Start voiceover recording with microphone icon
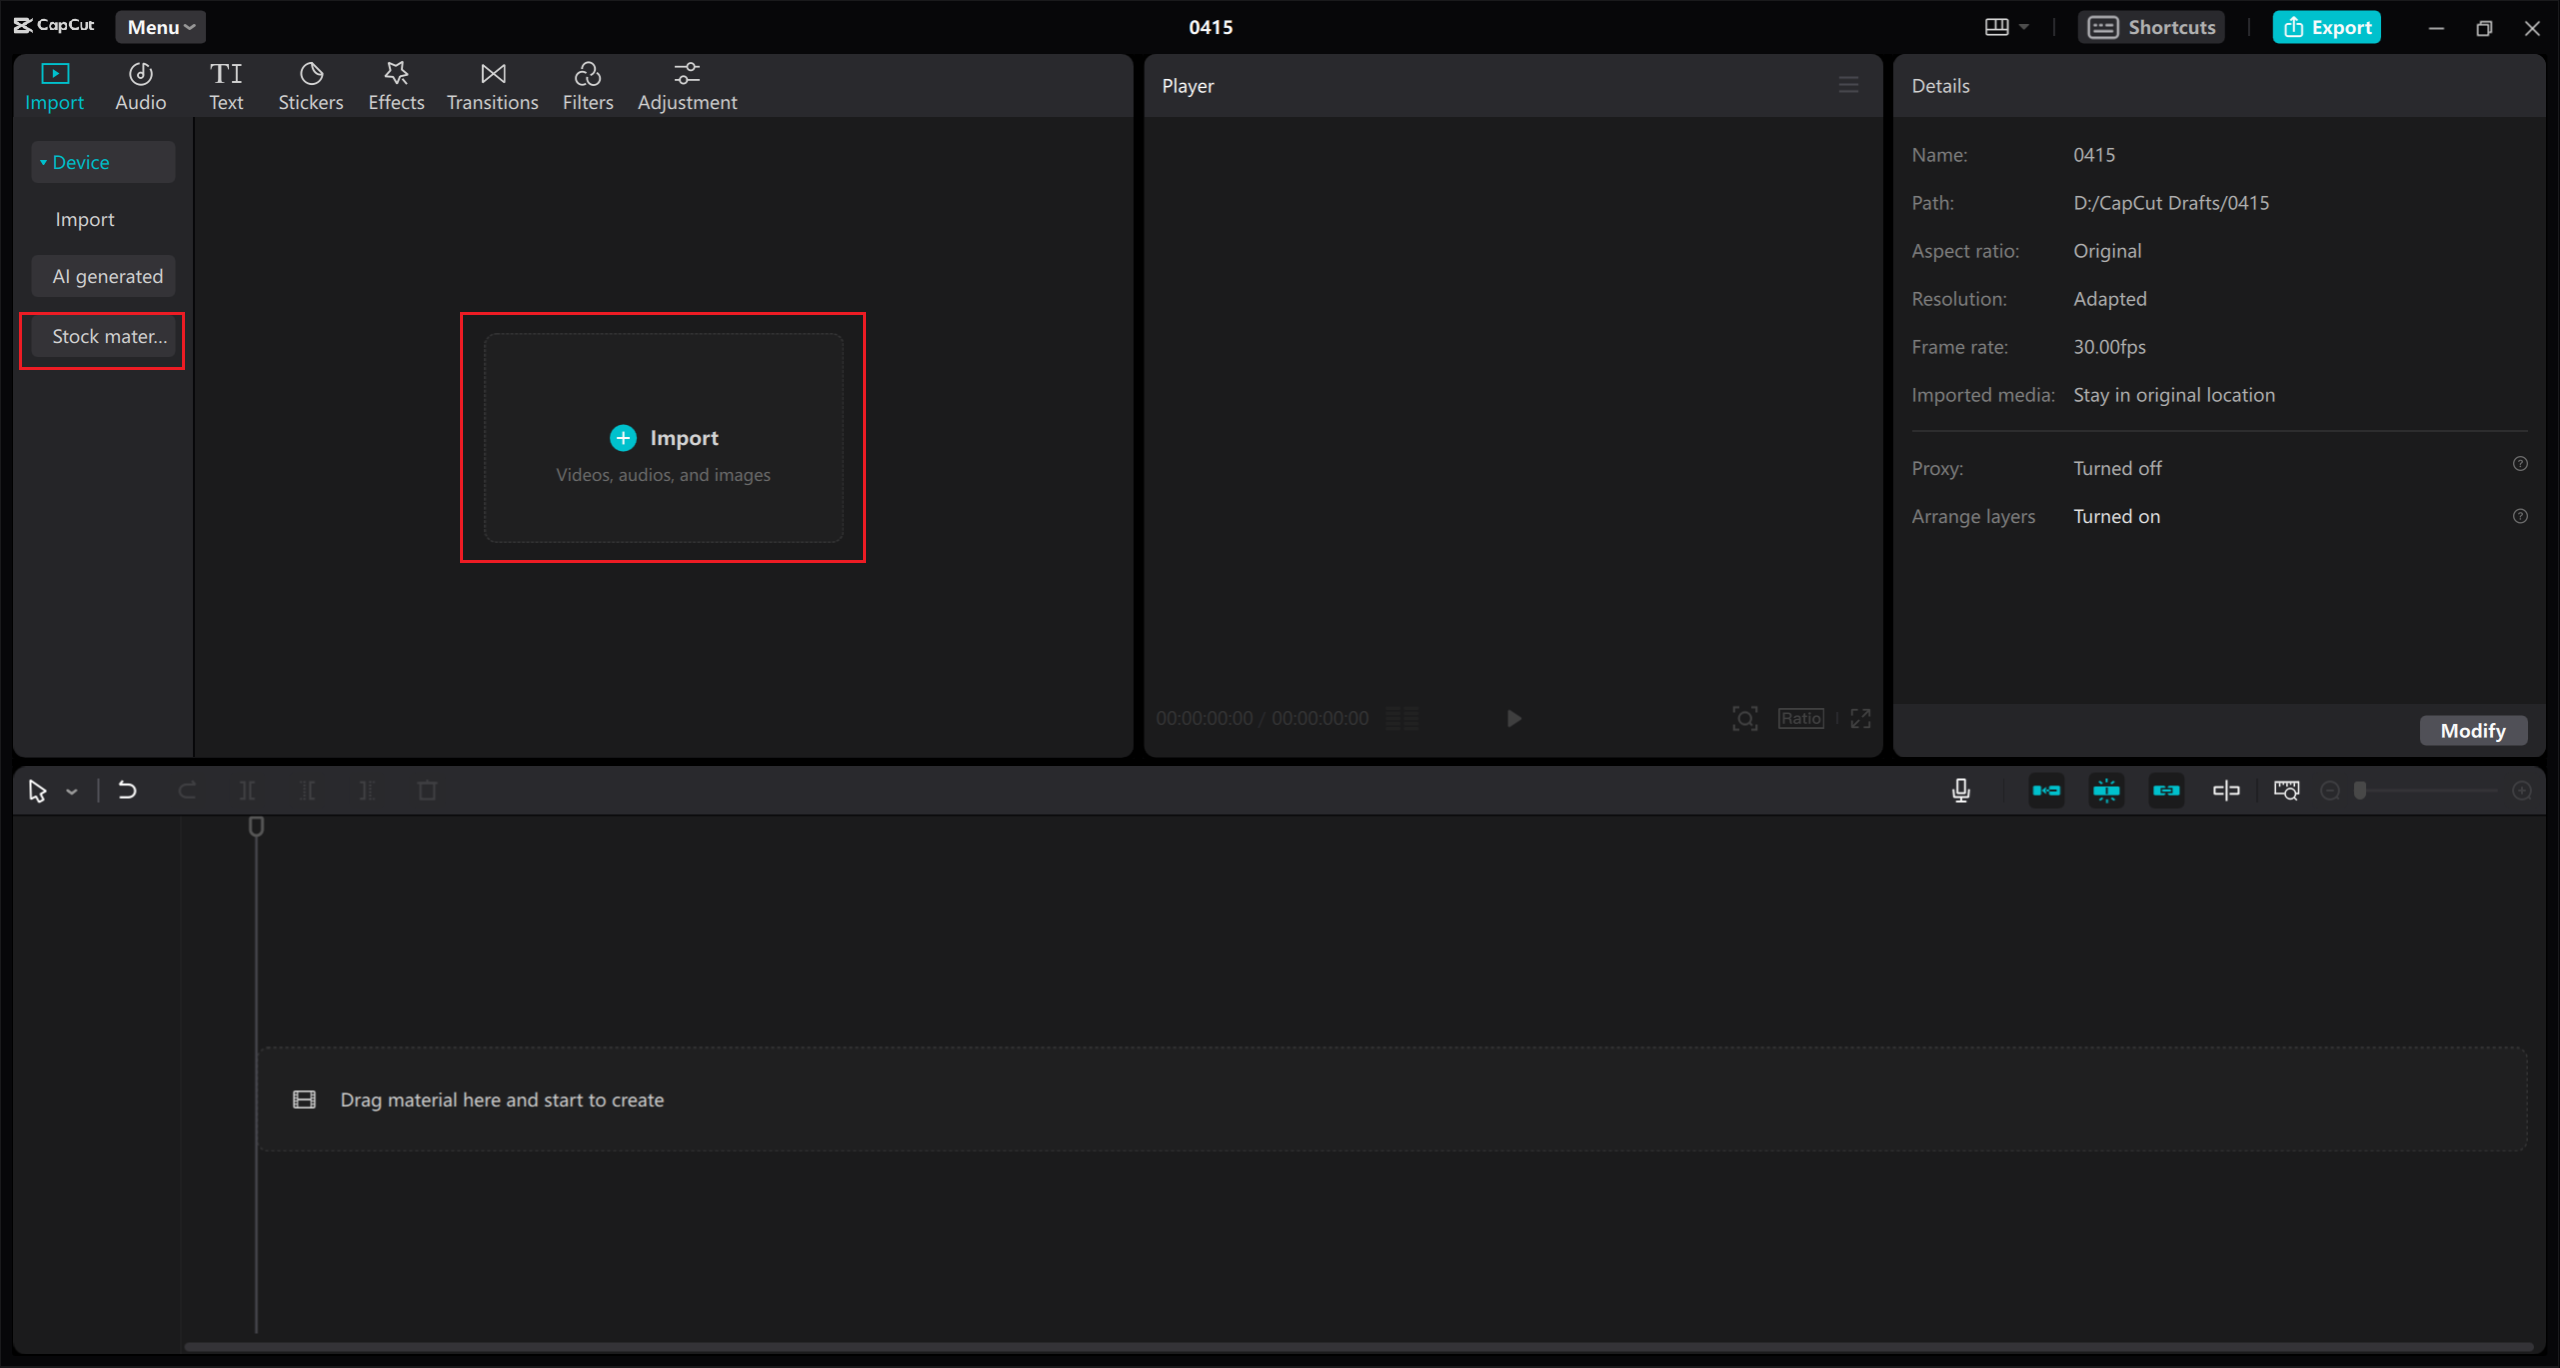 click(1961, 790)
